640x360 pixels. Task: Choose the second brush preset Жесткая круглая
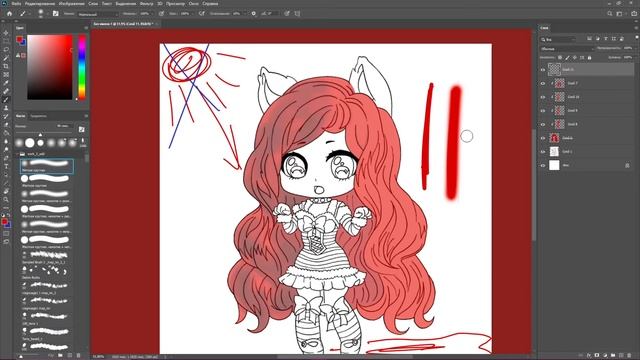point(47,180)
